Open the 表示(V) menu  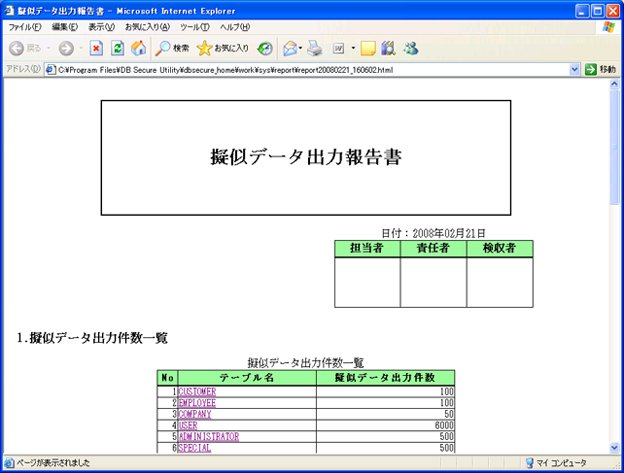pyautogui.click(x=101, y=27)
